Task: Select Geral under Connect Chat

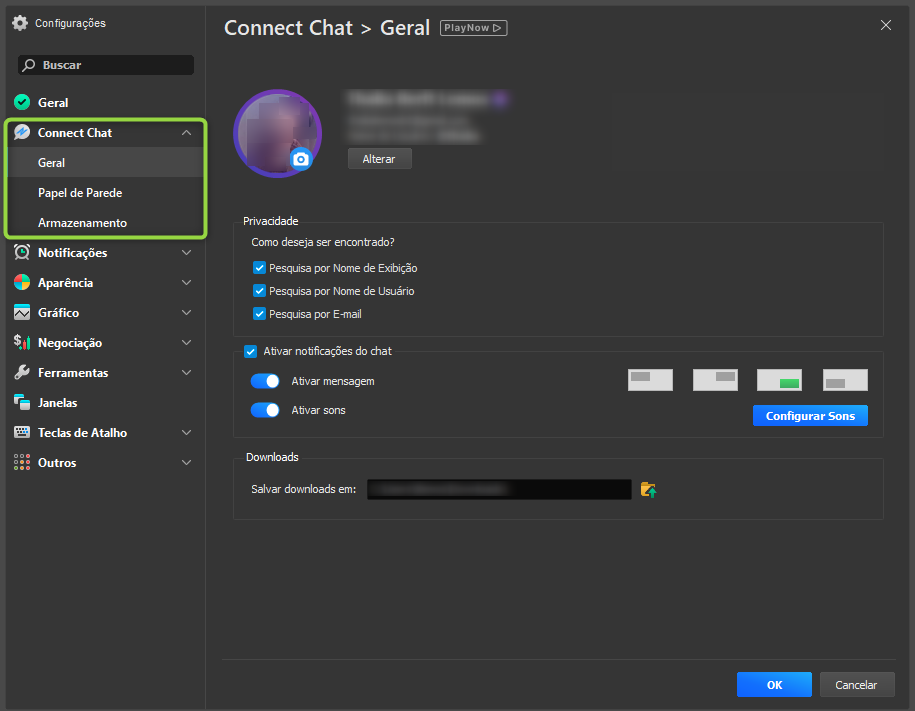Action: (x=106, y=162)
